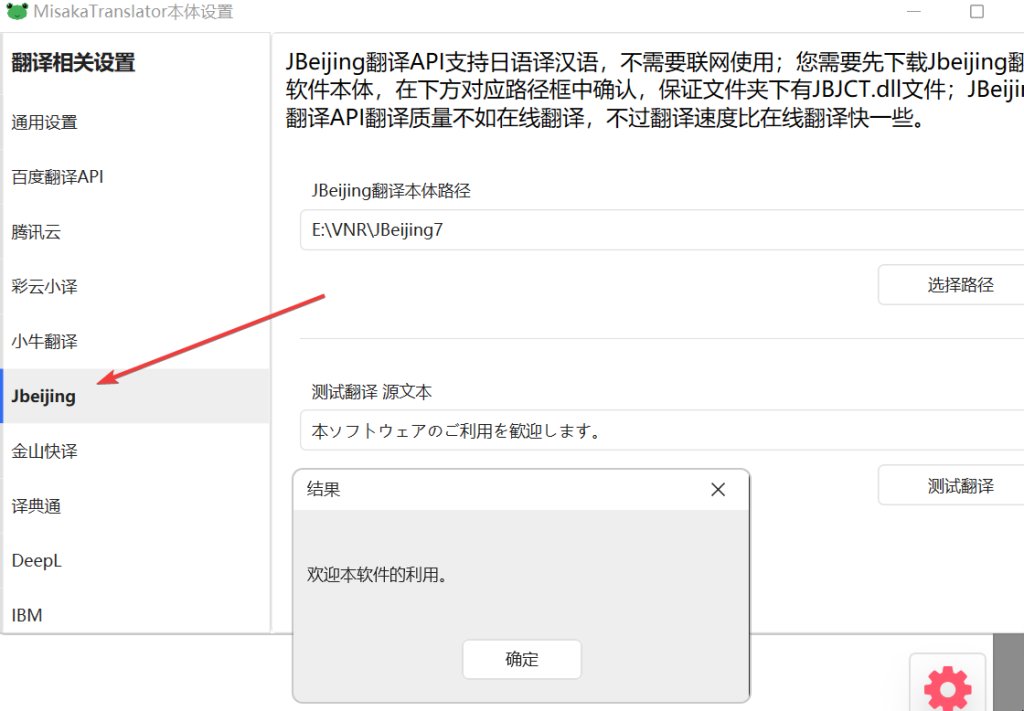Minimize the settings window
This screenshot has width=1024, height=711.
coord(916,12)
